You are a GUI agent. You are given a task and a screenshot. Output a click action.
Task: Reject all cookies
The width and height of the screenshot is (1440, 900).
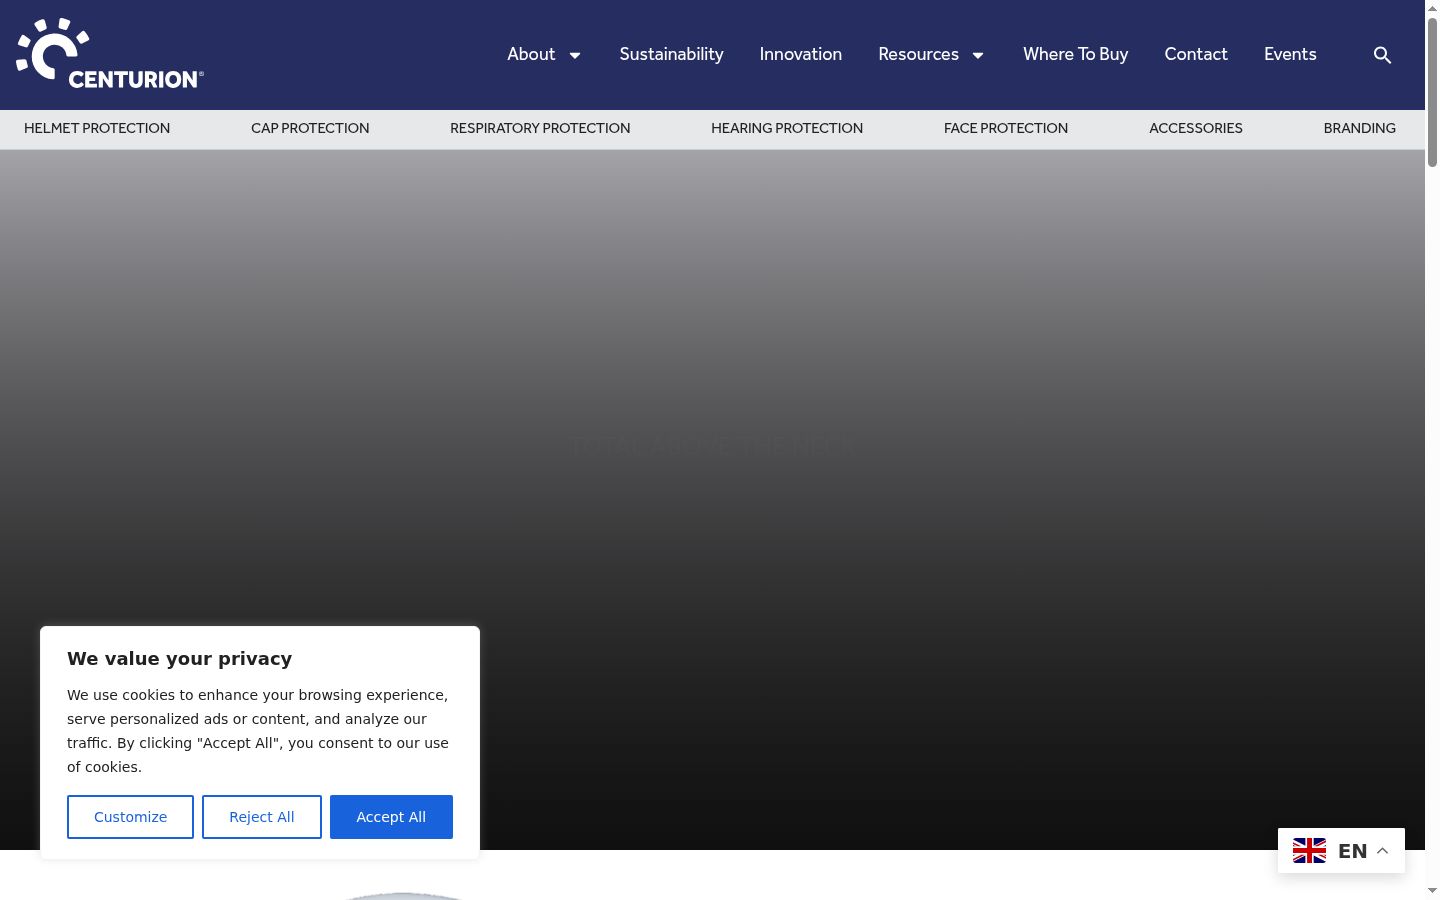262,817
